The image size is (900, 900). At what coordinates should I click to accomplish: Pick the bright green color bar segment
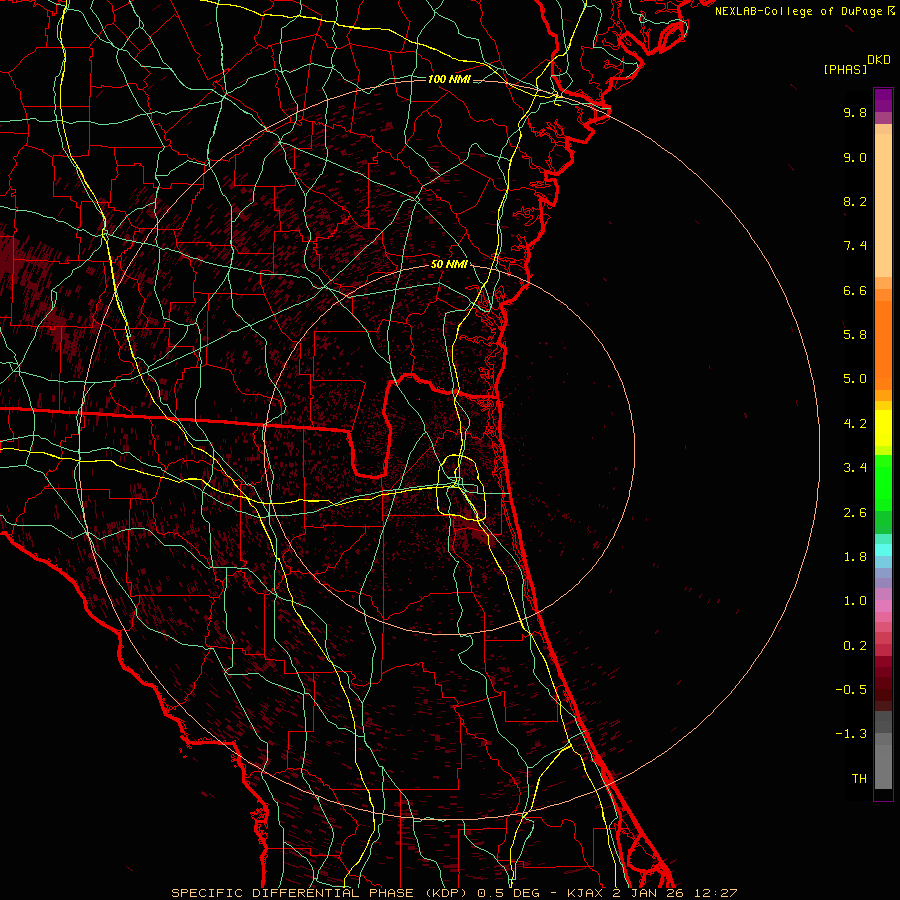tap(883, 482)
